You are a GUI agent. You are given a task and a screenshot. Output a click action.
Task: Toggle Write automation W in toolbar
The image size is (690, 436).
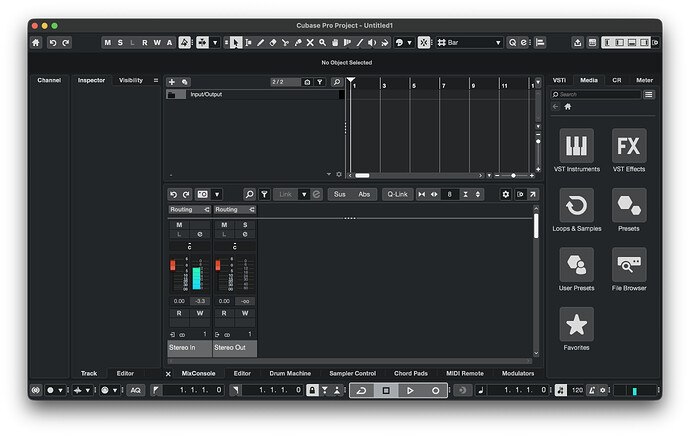coord(157,43)
